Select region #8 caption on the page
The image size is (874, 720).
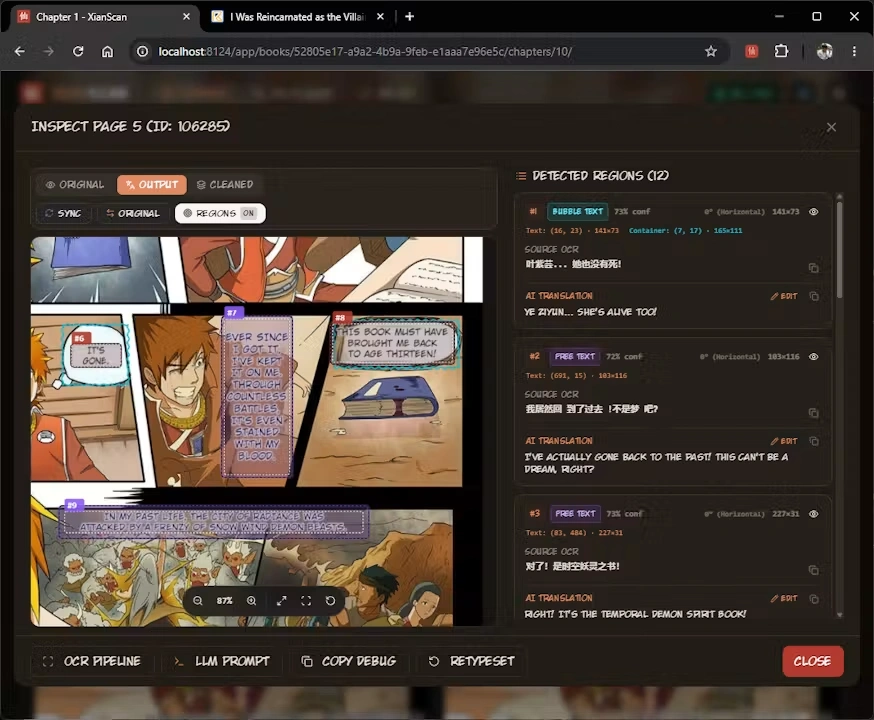pos(395,342)
